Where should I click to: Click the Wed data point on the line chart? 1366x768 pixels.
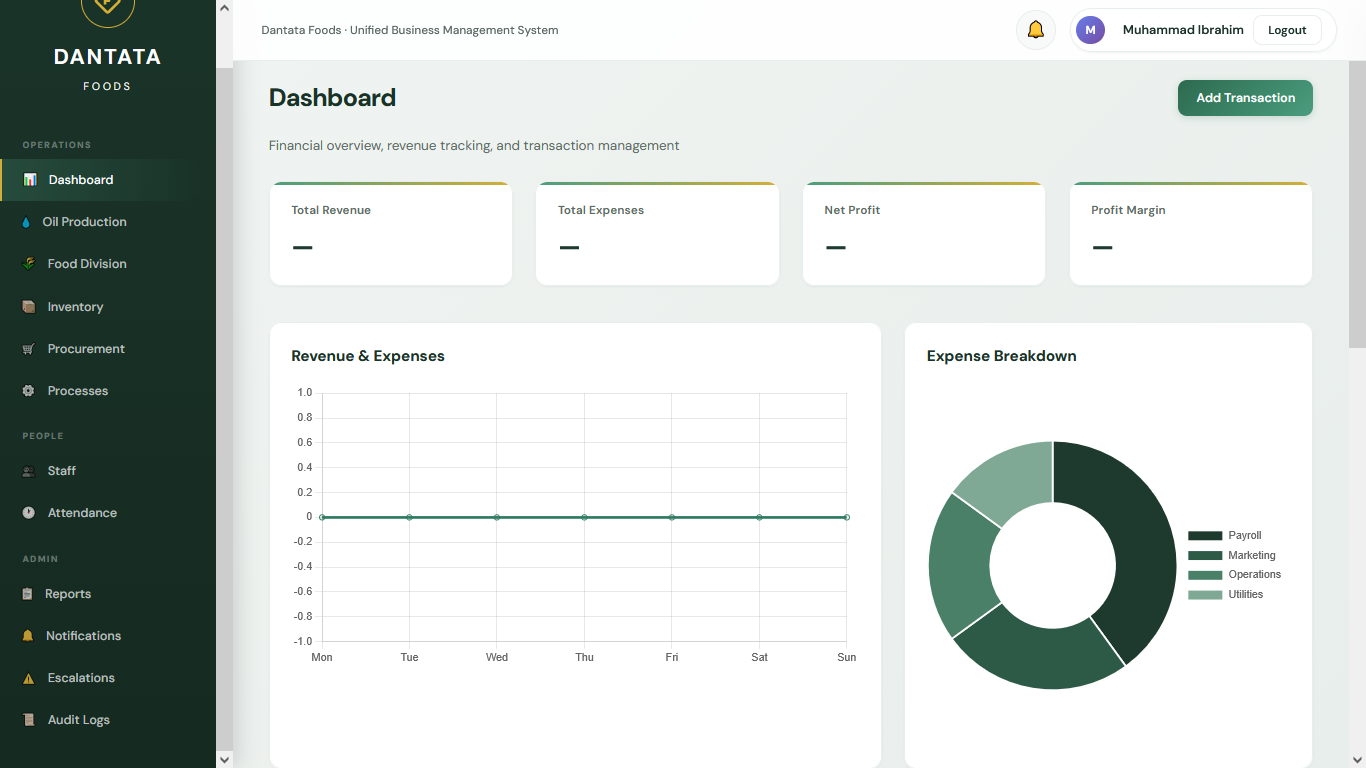(497, 517)
